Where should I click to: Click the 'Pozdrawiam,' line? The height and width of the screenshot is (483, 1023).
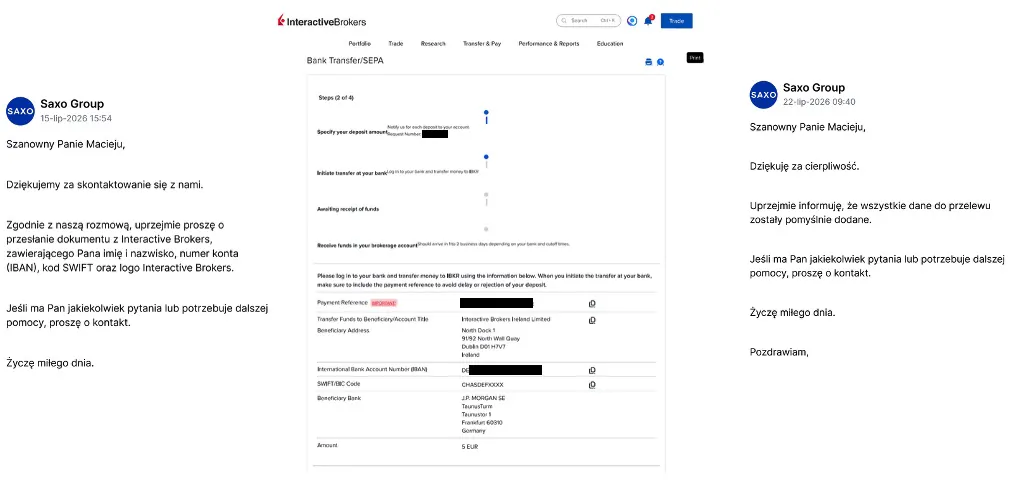[779, 352]
